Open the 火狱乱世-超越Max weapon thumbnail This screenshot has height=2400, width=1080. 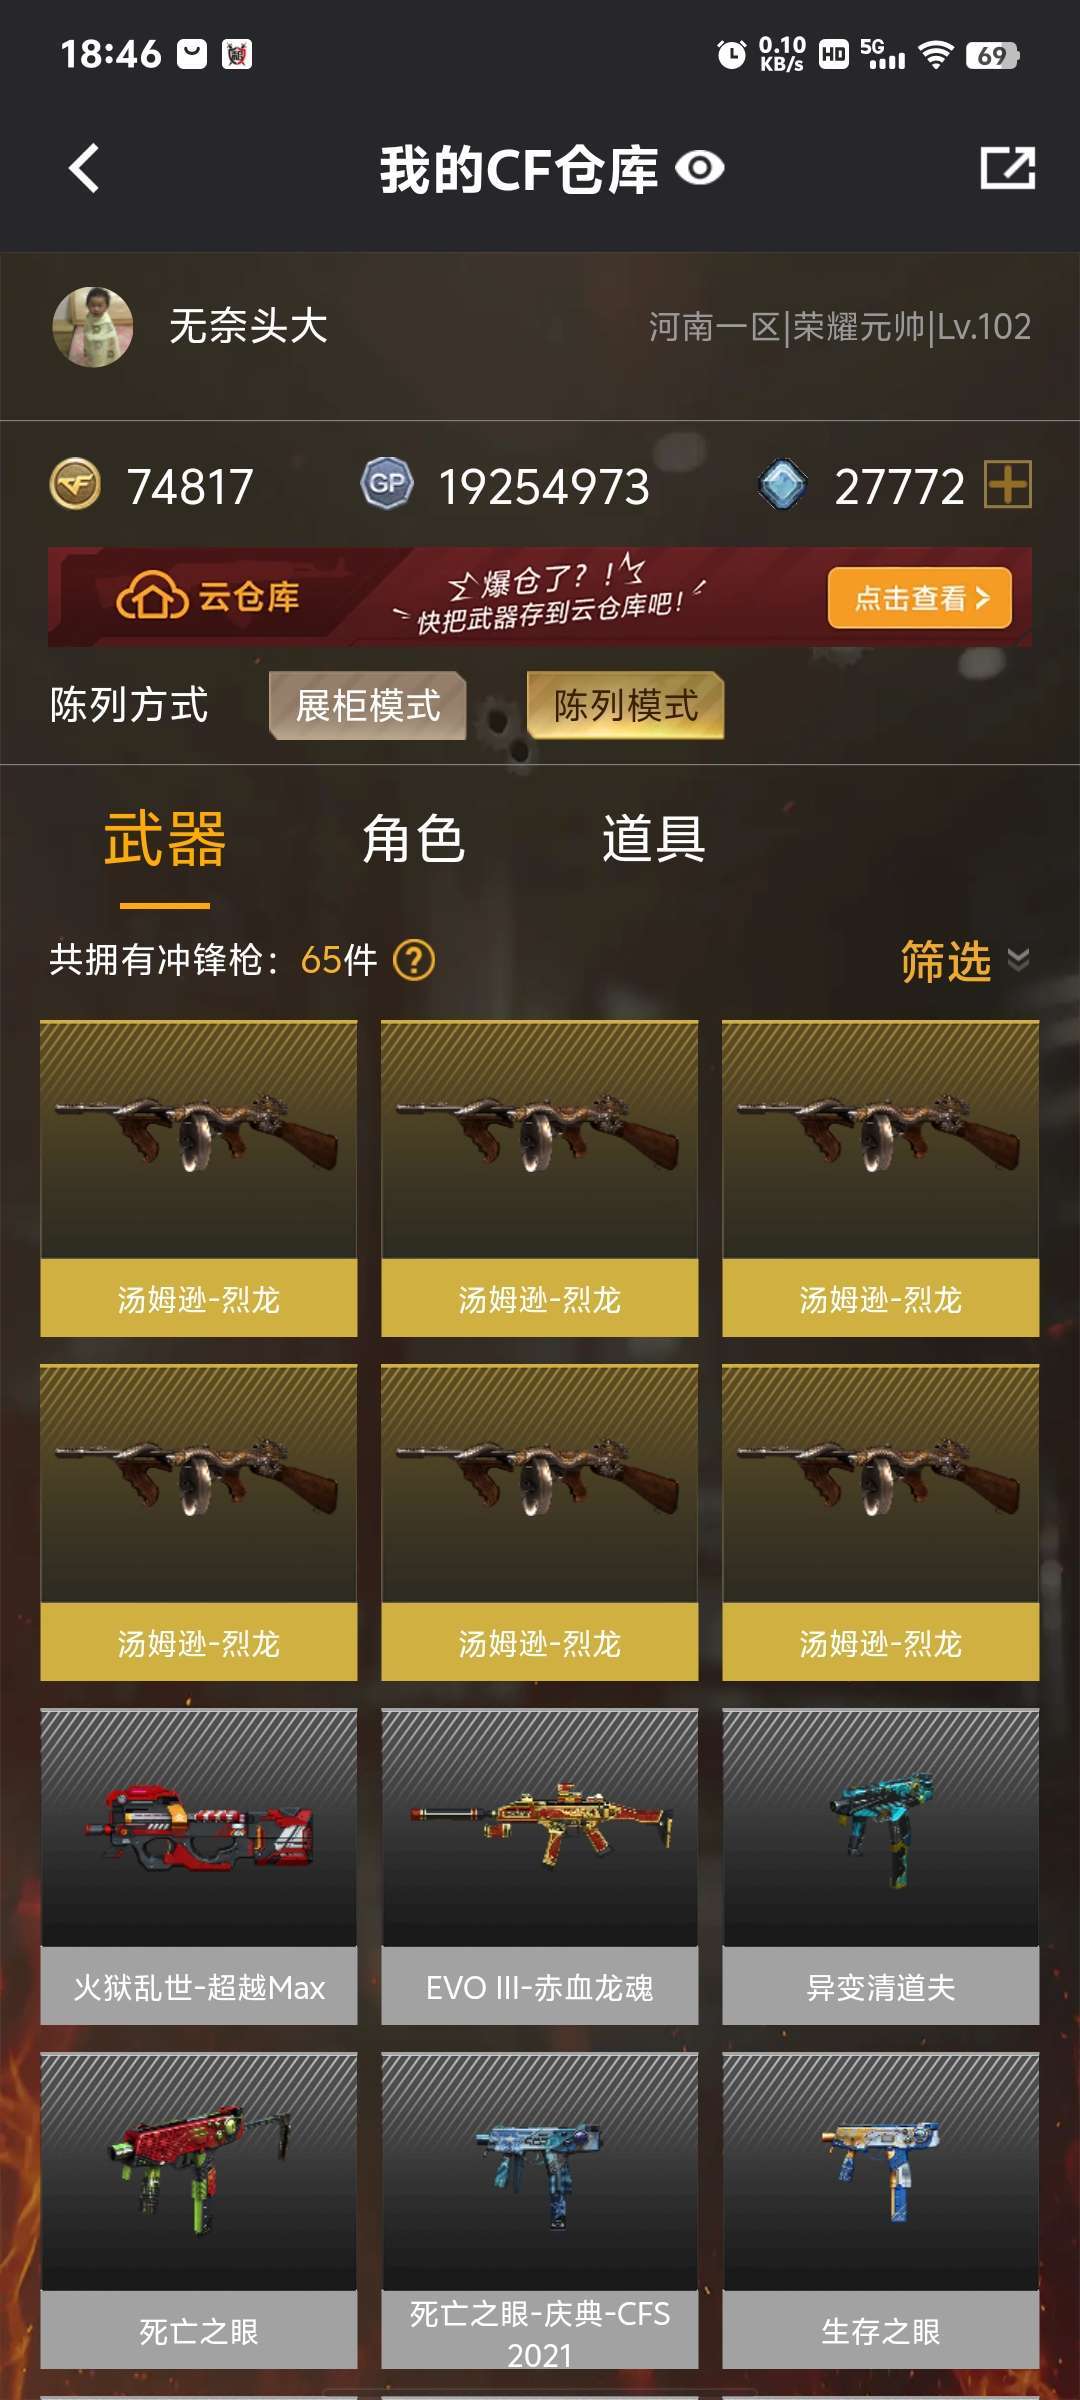[199, 1828]
